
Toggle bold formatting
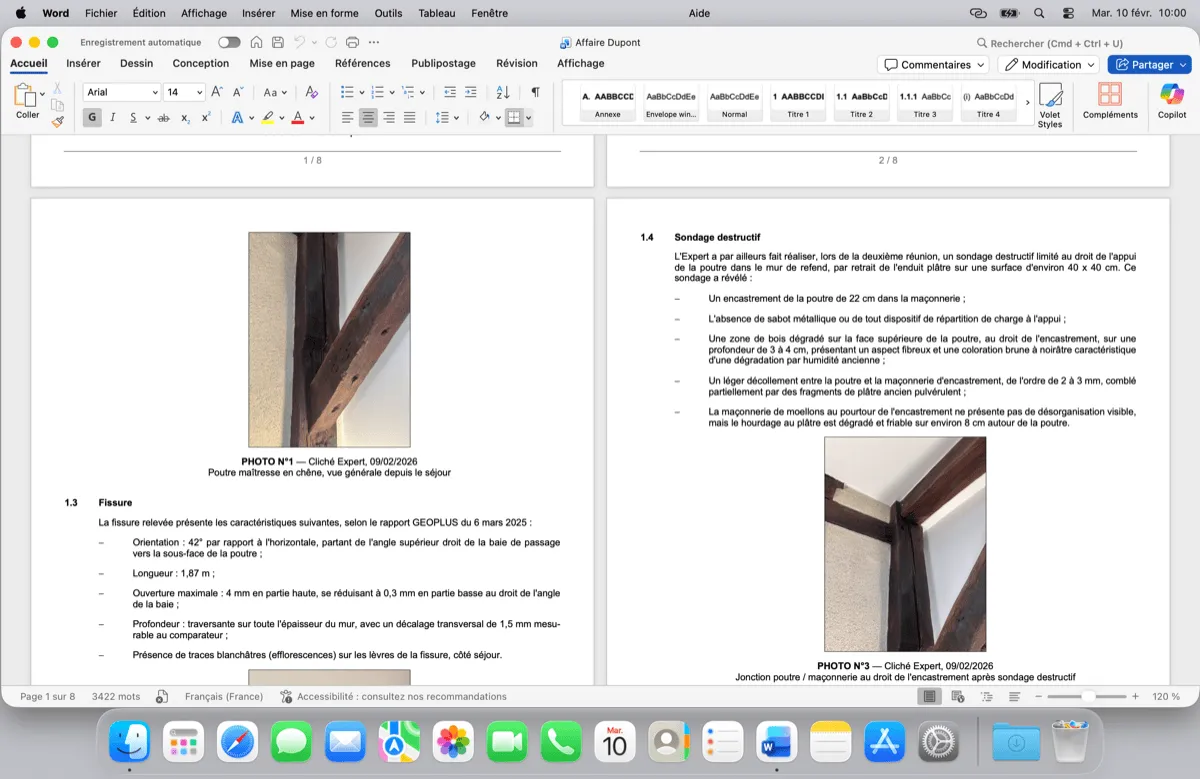91,117
